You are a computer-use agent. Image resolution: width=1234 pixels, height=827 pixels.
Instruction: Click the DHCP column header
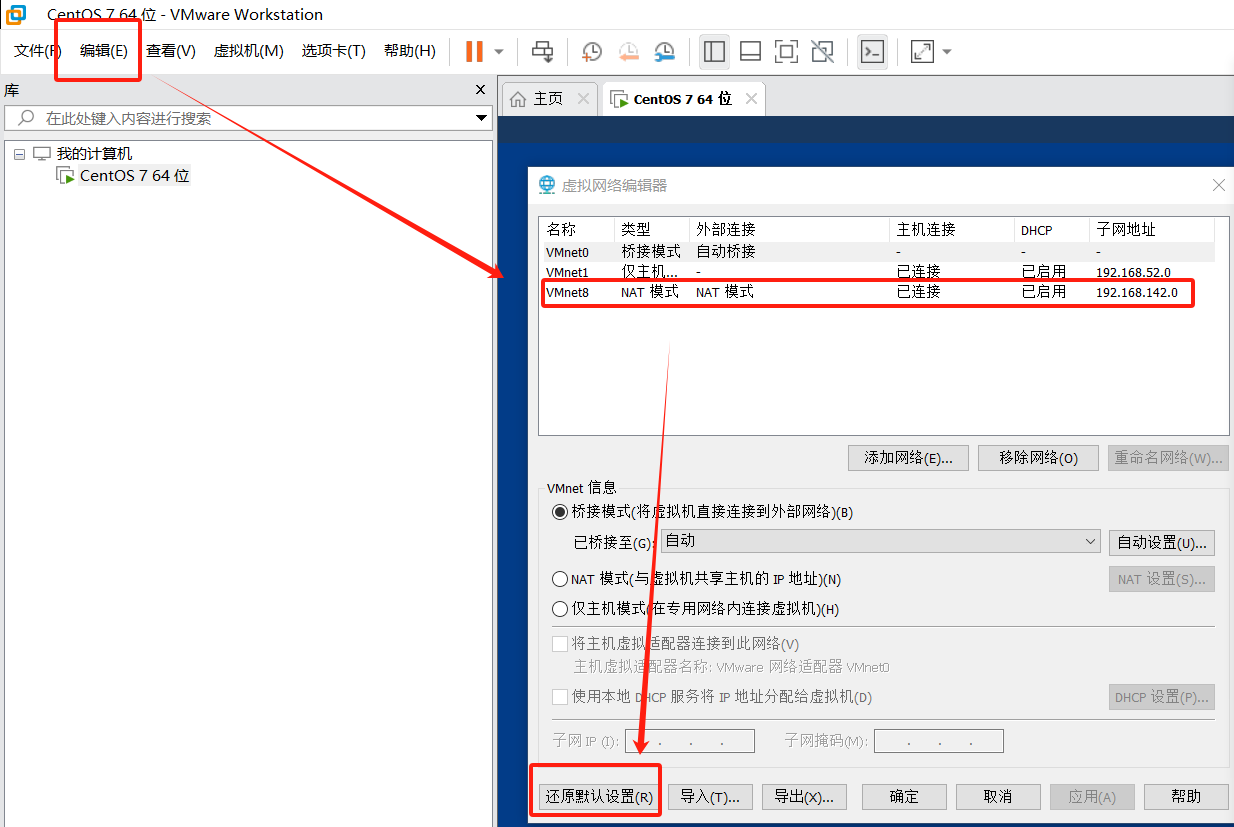click(x=1052, y=230)
